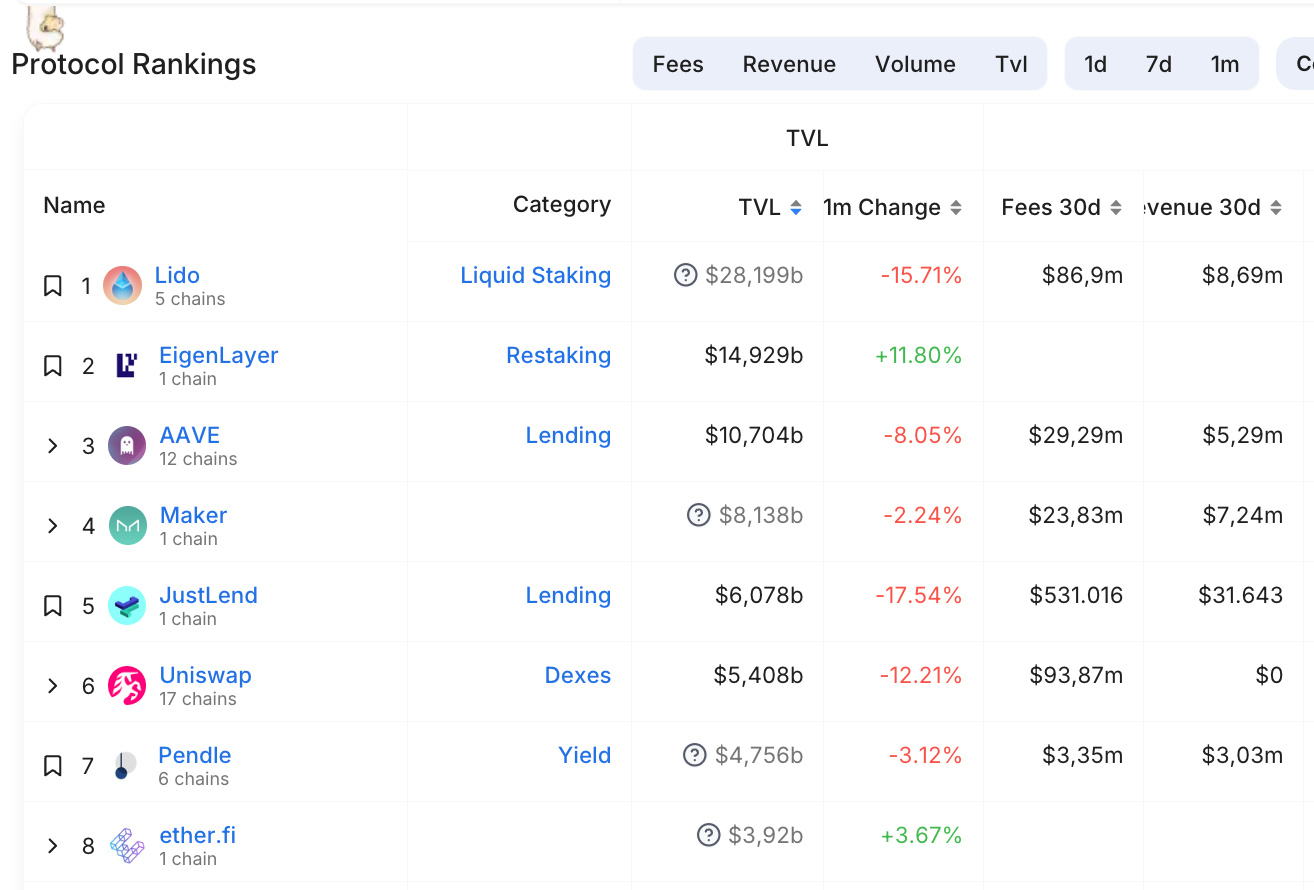Image resolution: width=1314 pixels, height=890 pixels.
Task: Bookmark the Lido protocol row
Action: click(53, 286)
